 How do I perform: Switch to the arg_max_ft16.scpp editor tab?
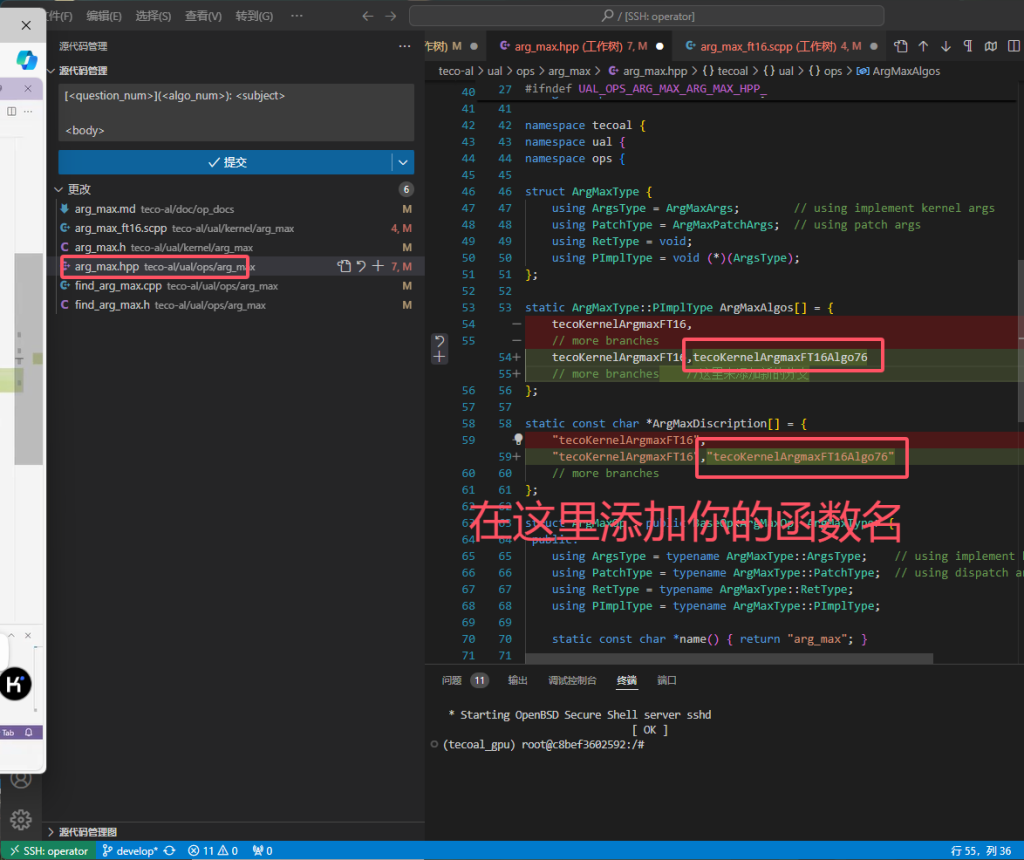(x=766, y=46)
